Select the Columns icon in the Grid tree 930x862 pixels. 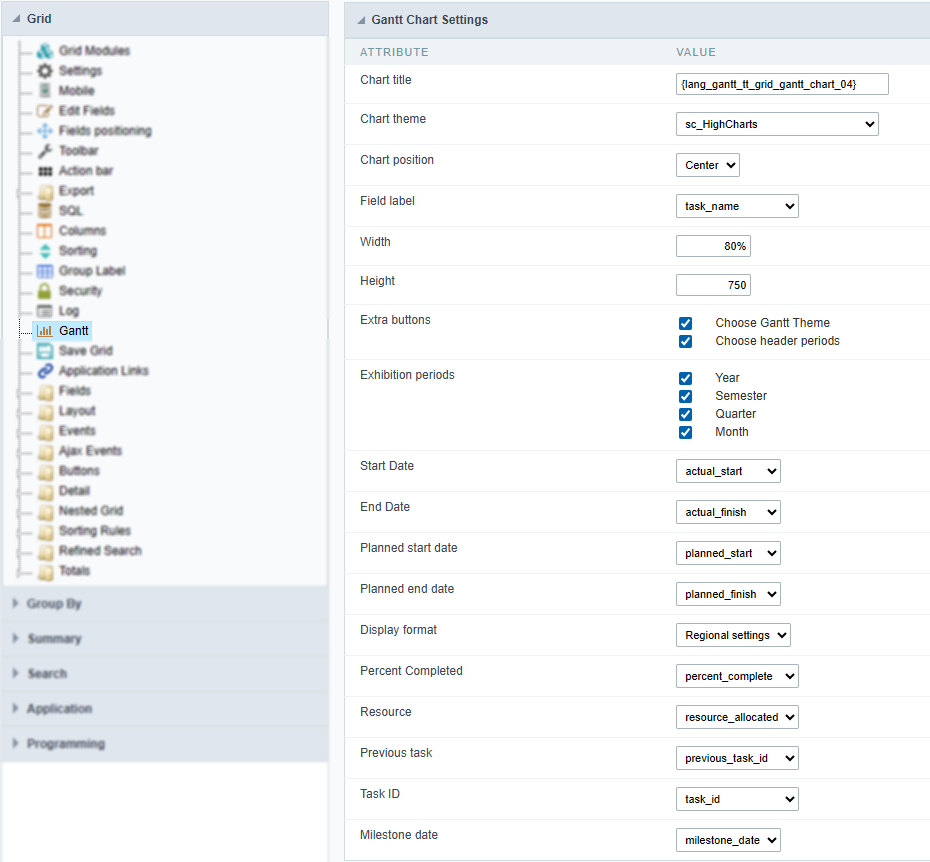(44, 230)
